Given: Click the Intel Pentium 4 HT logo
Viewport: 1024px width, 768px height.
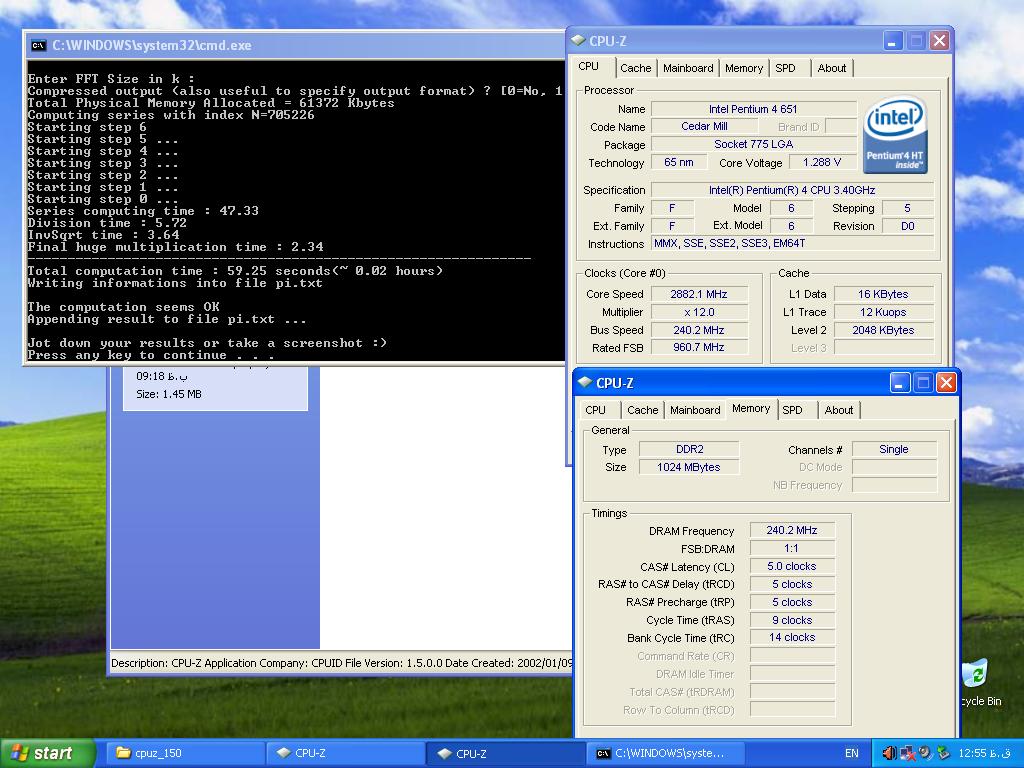Looking at the screenshot, I should 895,135.
